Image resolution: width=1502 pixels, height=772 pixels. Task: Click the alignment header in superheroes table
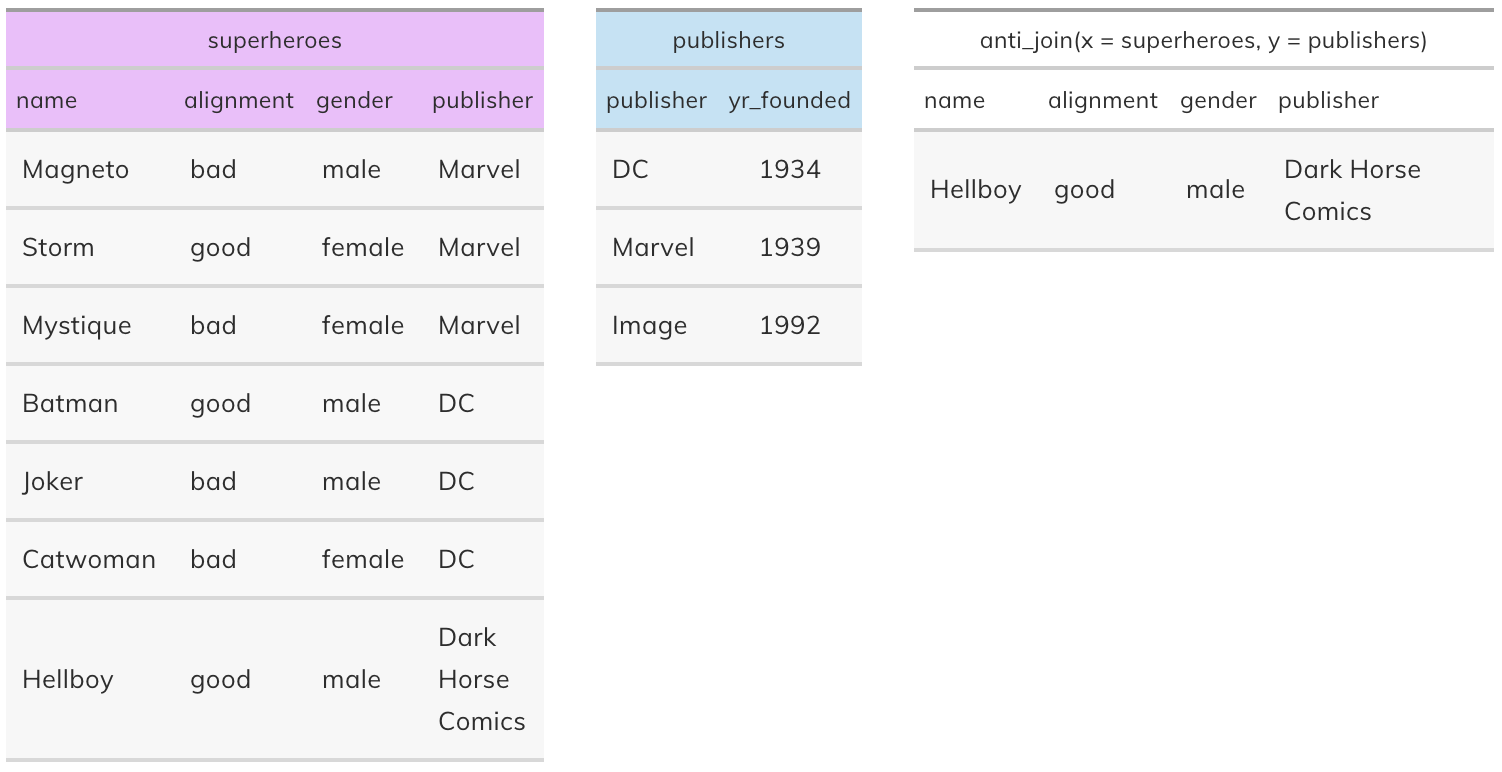click(239, 100)
